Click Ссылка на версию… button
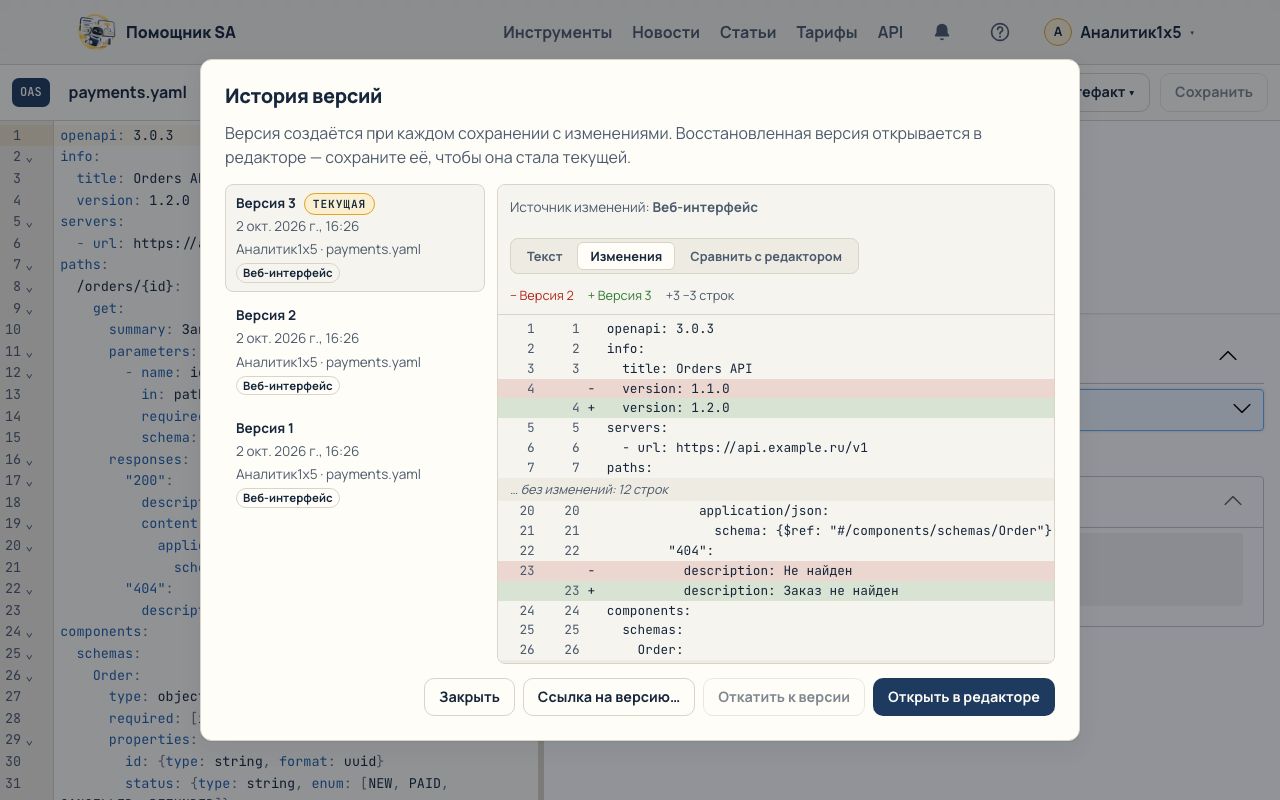This screenshot has width=1280, height=800. click(608, 697)
